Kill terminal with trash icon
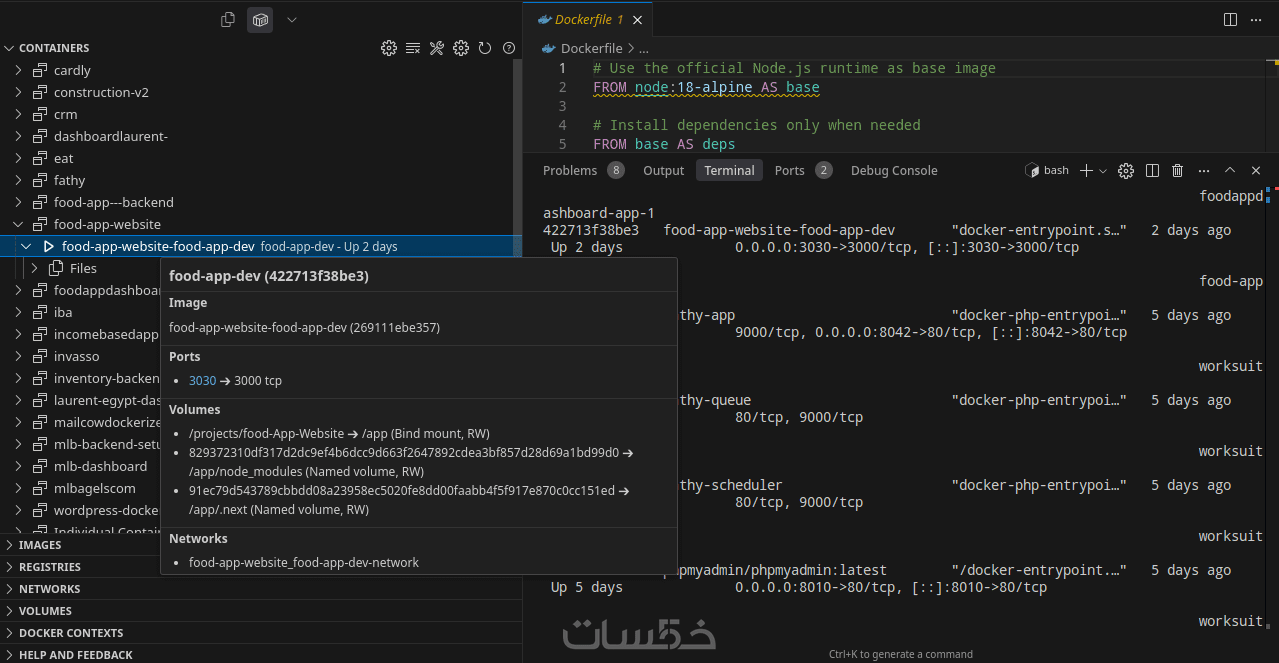This screenshot has height=663, width=1279. pyautogui.click(x=1178, y=171)
